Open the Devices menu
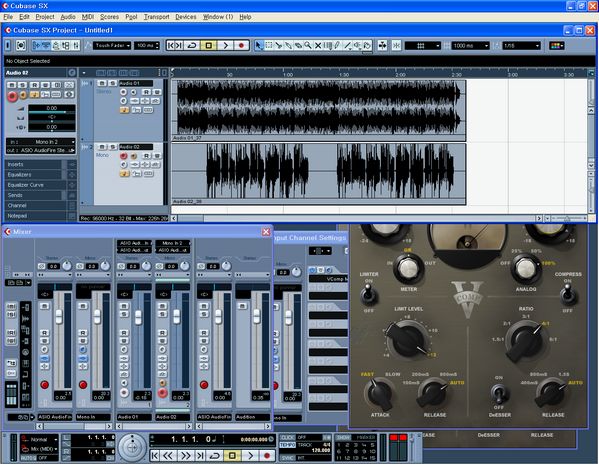599x465 pixels. point(186,17)
